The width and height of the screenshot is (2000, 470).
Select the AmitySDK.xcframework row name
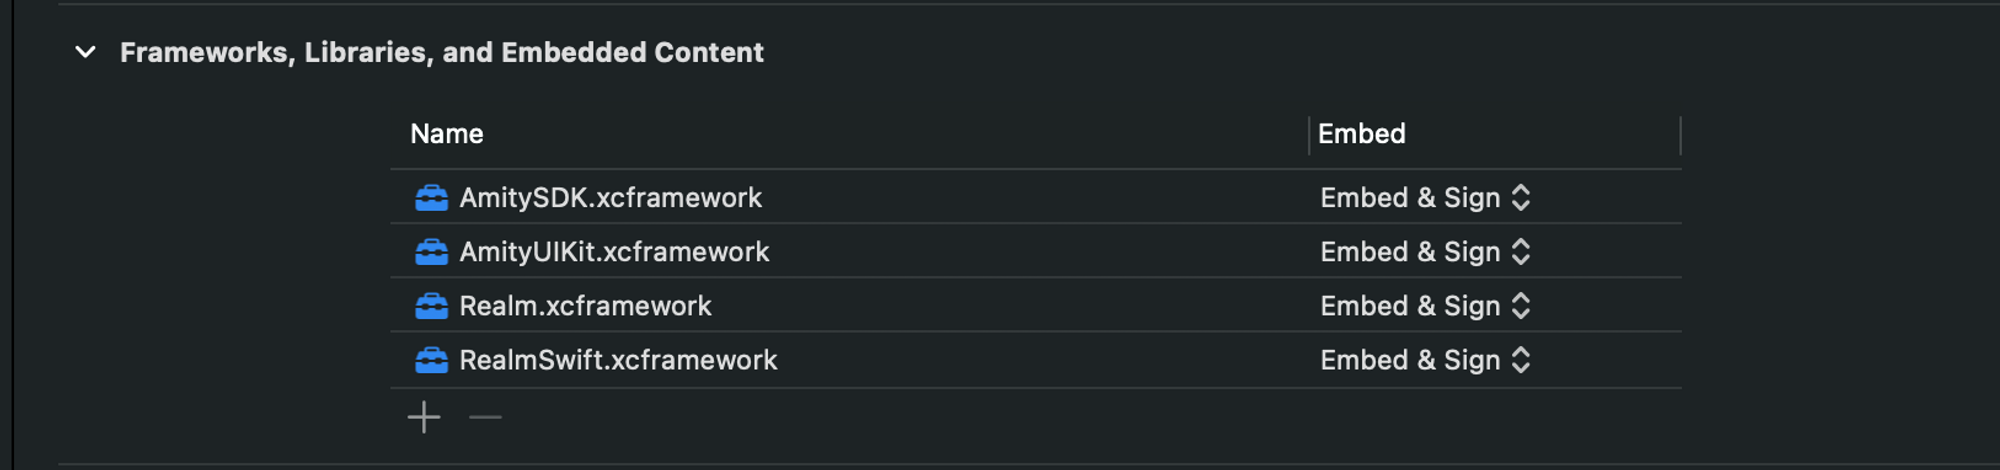[x=610, y=198]
